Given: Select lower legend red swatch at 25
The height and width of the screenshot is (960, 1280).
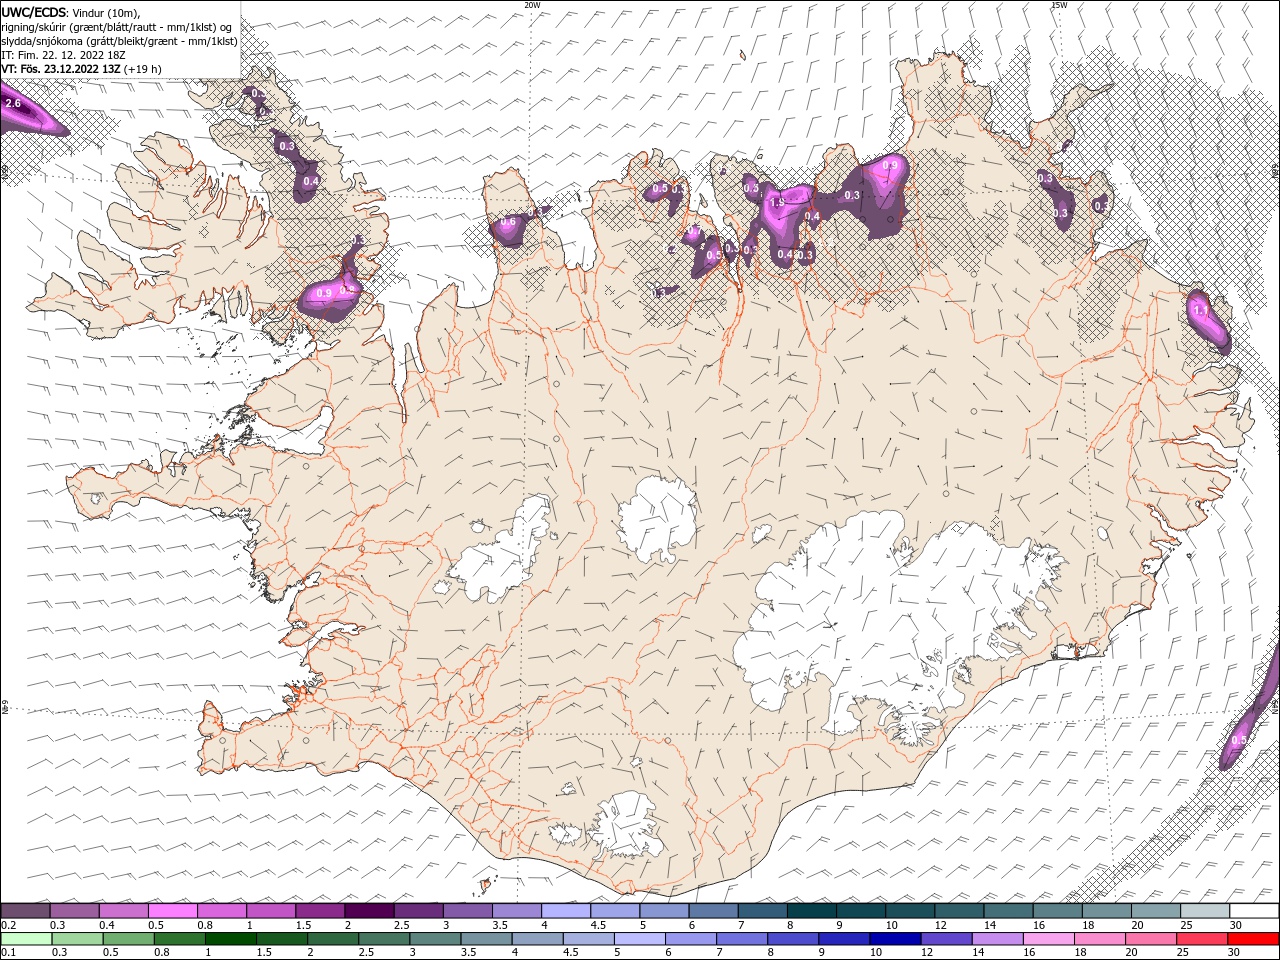Looking at the screenshot, I should tap(1200, 939).
